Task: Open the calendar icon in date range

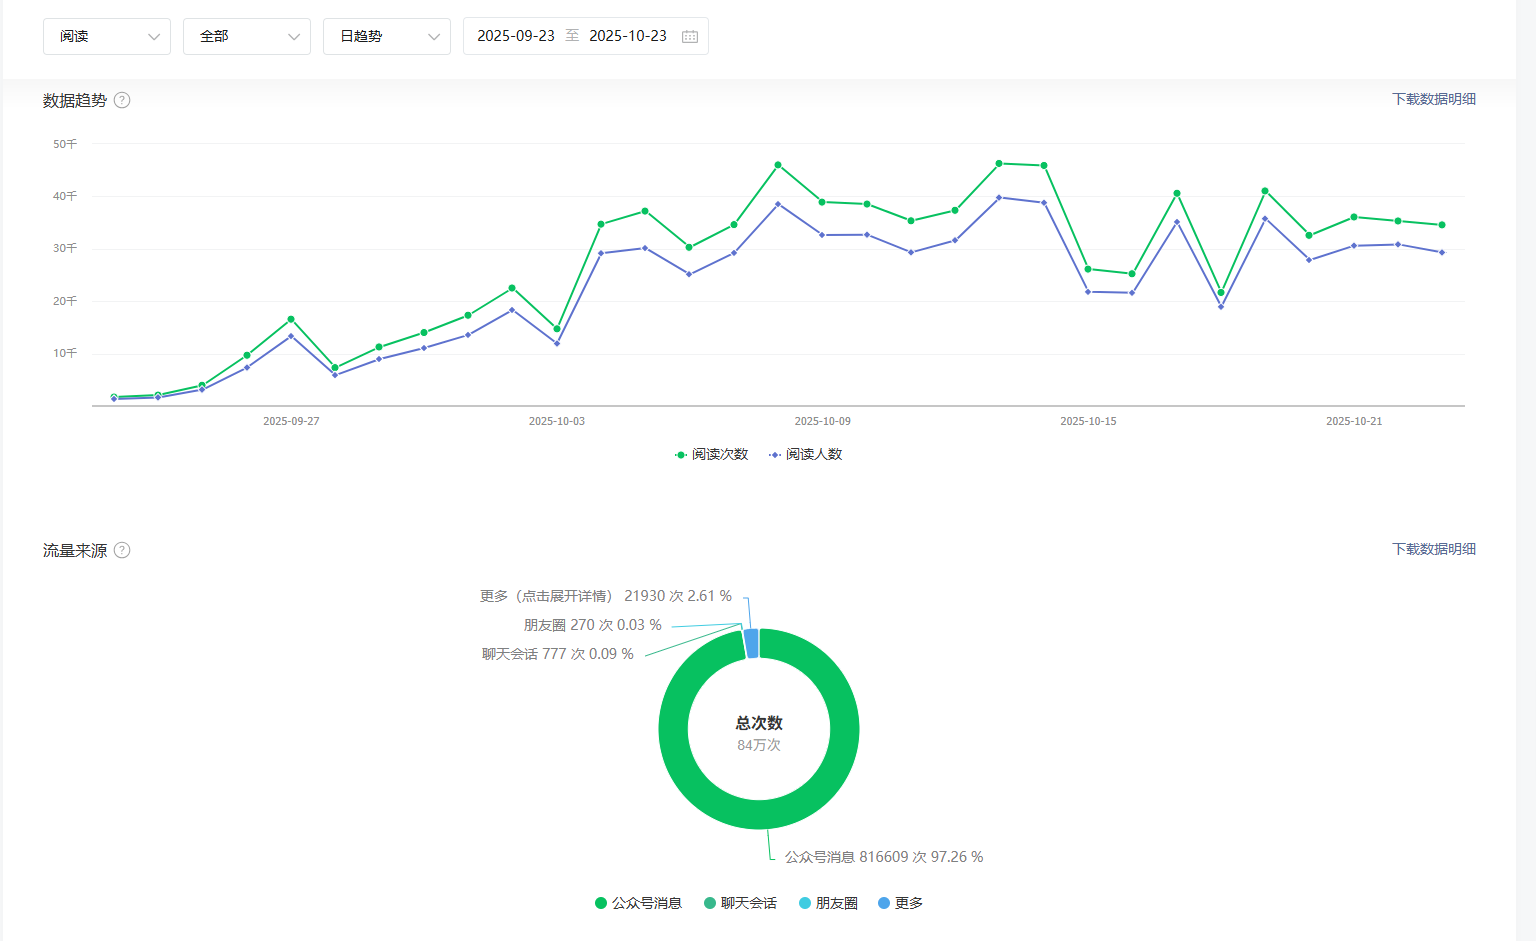Action: coord(690,36)
